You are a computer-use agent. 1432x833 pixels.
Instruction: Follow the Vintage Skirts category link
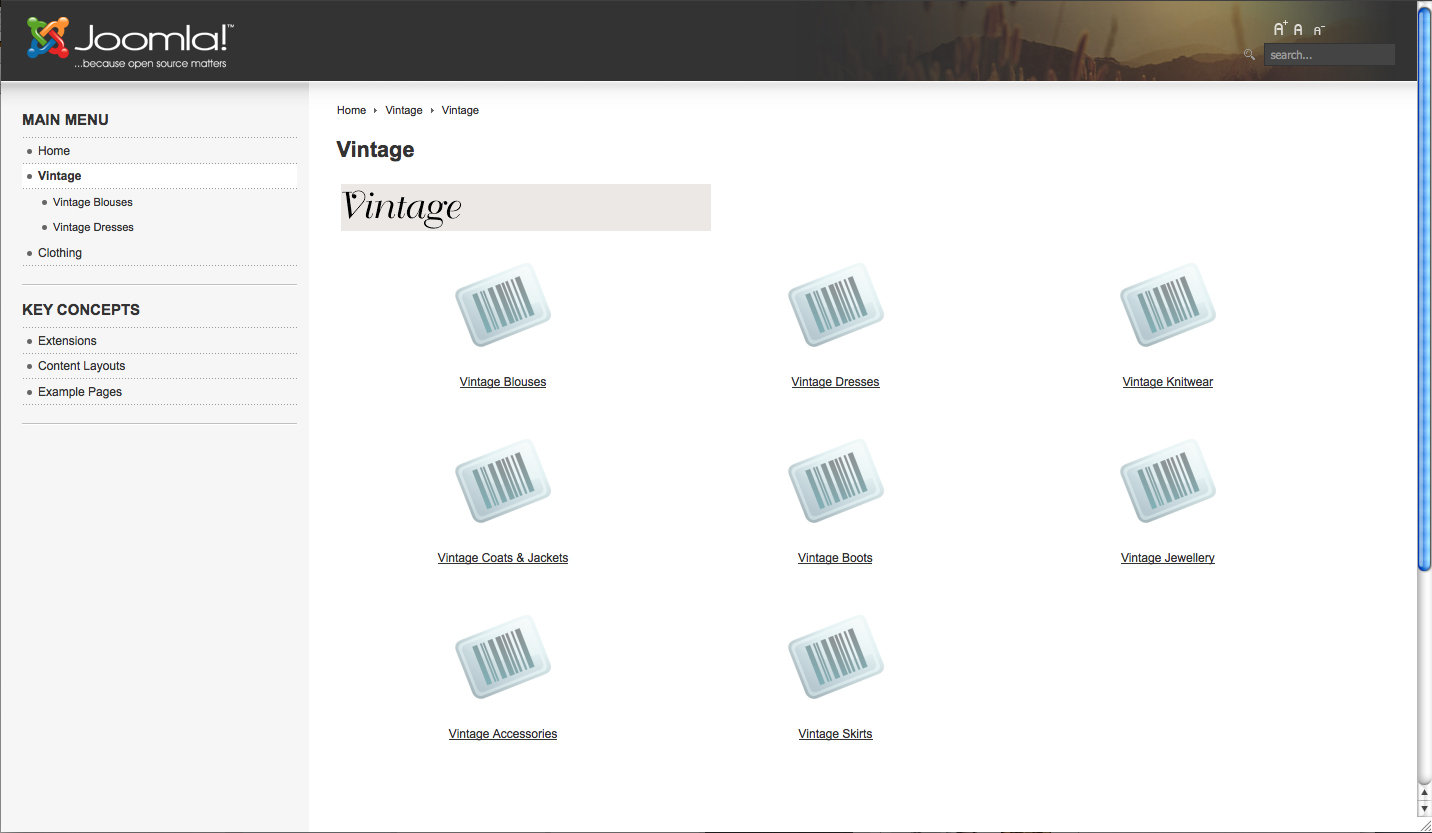point(835,734)
